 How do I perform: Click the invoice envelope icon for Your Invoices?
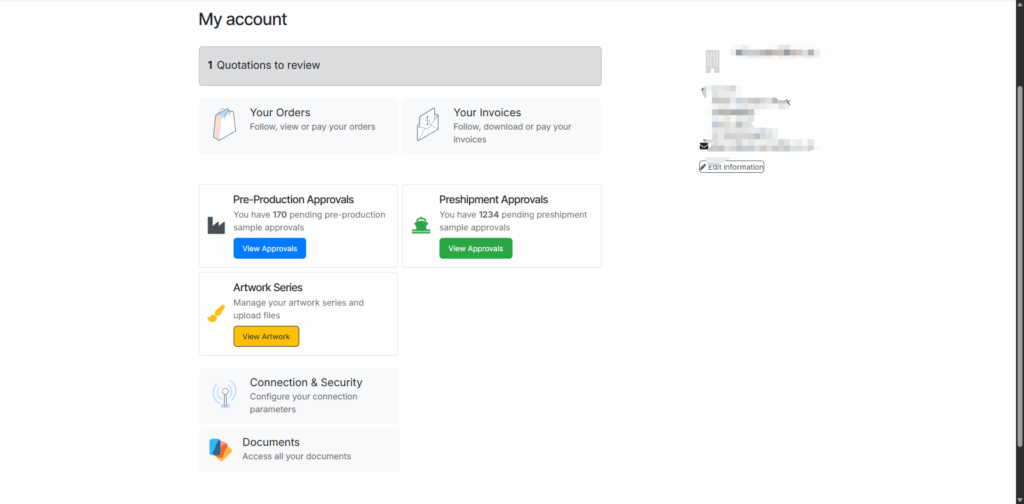pos(428,125)
